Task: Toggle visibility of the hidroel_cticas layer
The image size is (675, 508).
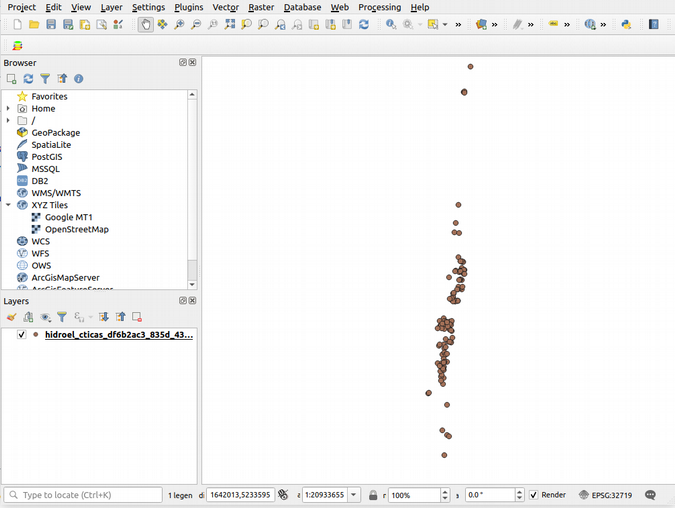Action: click(x=21, y=335)
